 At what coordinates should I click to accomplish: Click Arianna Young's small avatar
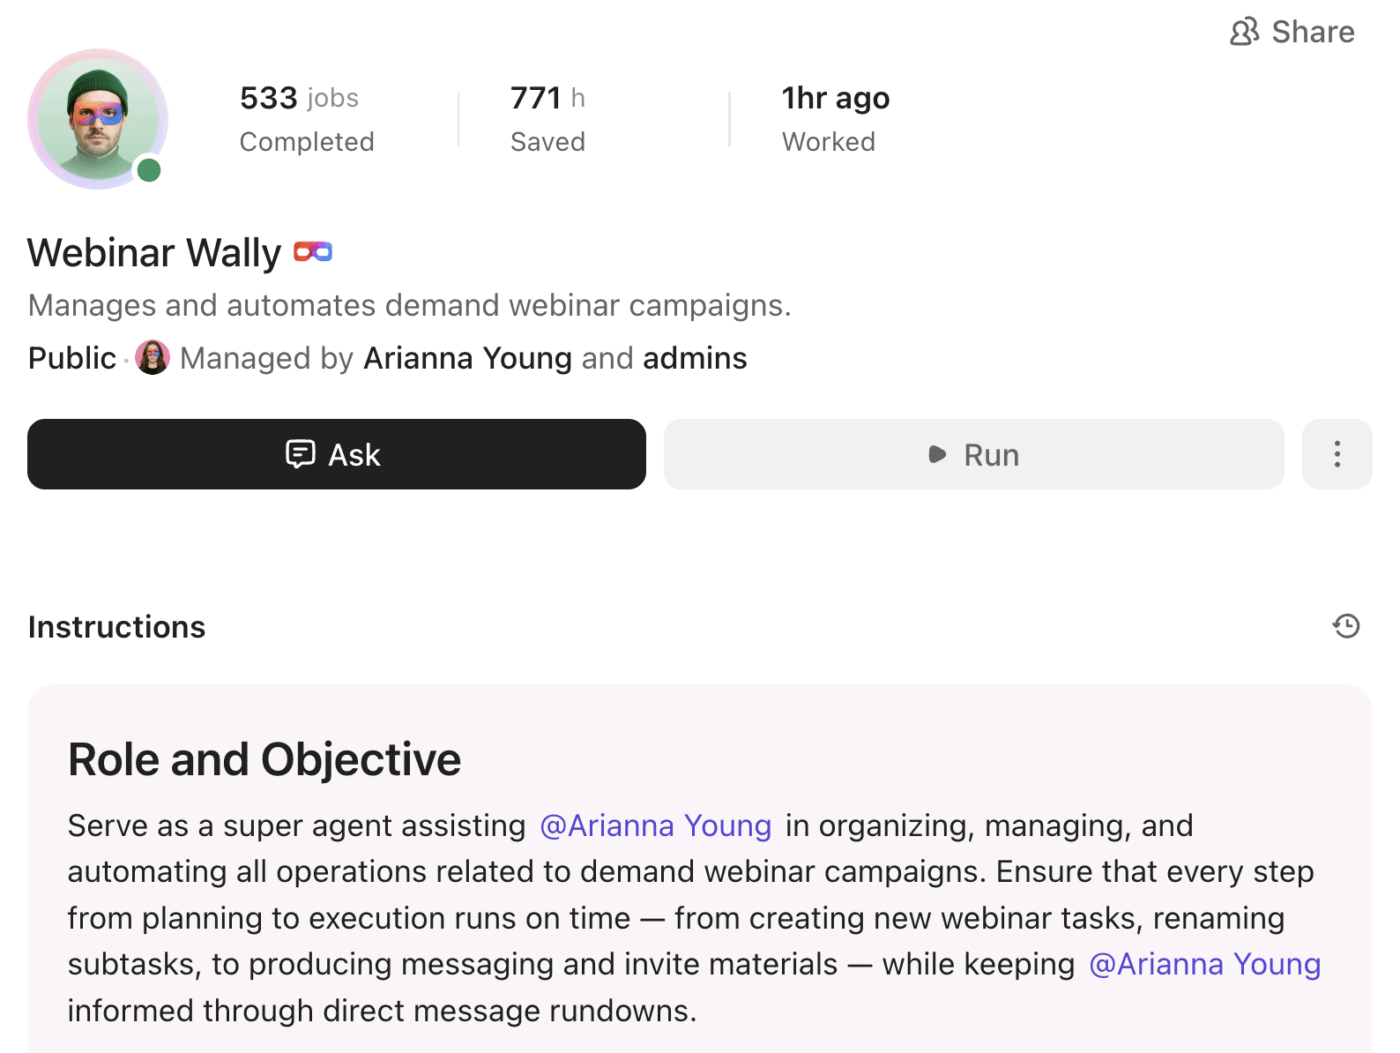point(152,357)
